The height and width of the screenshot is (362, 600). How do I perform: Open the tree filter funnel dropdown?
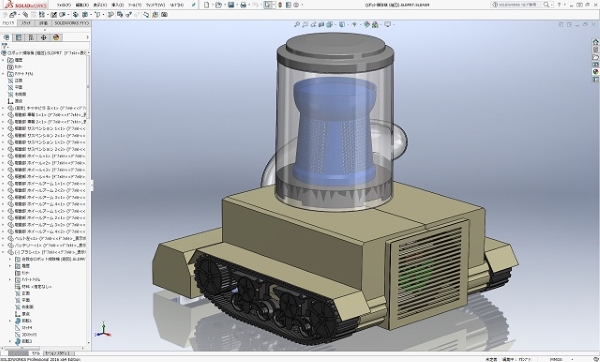coord(5,46)
